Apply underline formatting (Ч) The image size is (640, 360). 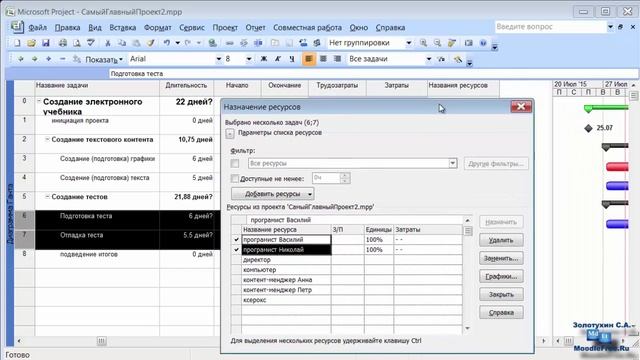tap(292, 59)
